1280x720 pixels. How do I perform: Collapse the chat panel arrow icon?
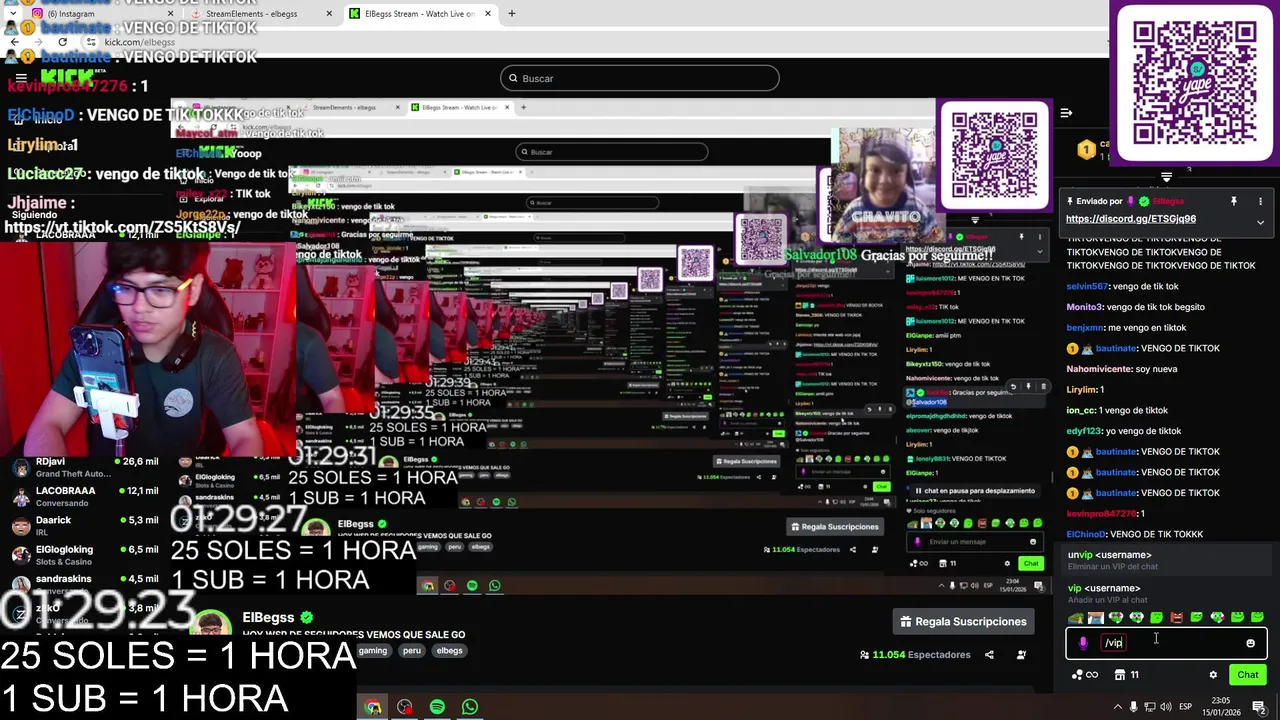click(x=1066, y=113)
